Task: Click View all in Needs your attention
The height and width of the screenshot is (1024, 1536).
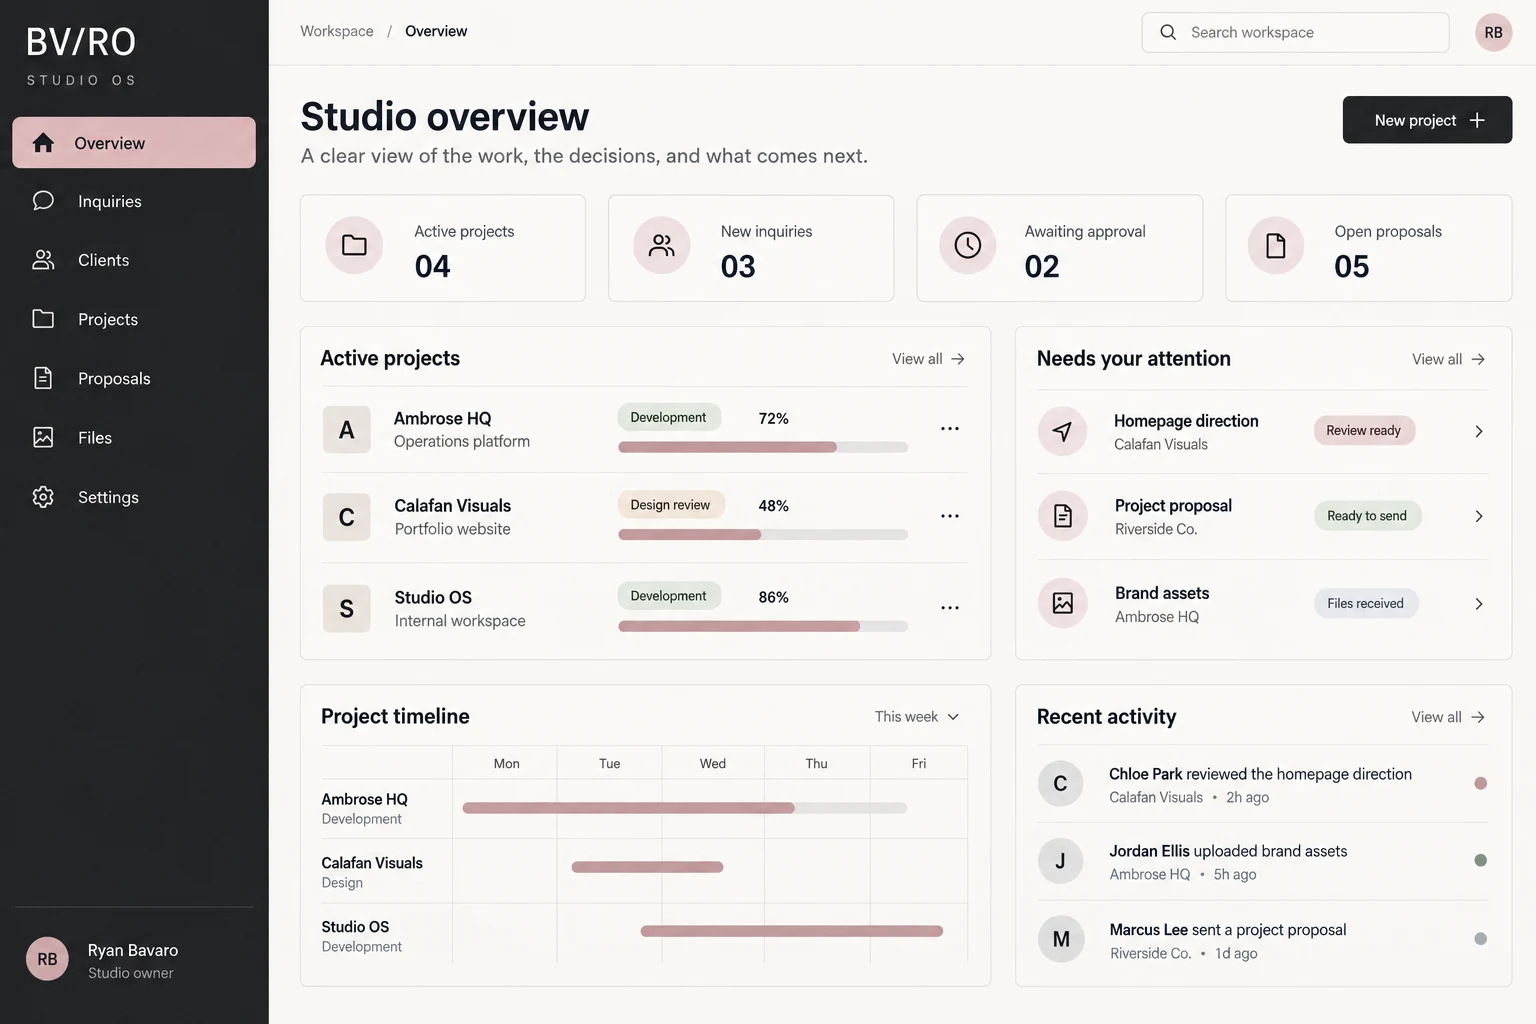Action: (x=1449, y=359)
